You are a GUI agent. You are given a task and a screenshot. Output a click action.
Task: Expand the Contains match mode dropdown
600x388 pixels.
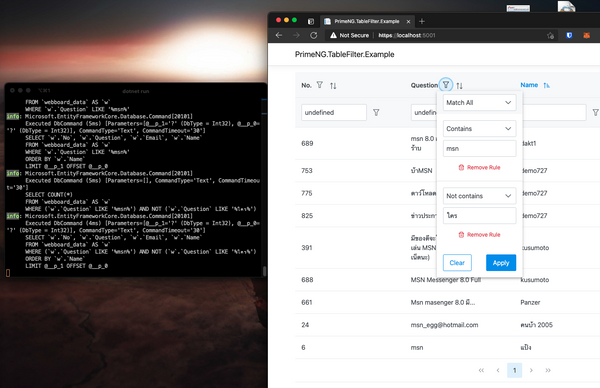tap(479, 129)
